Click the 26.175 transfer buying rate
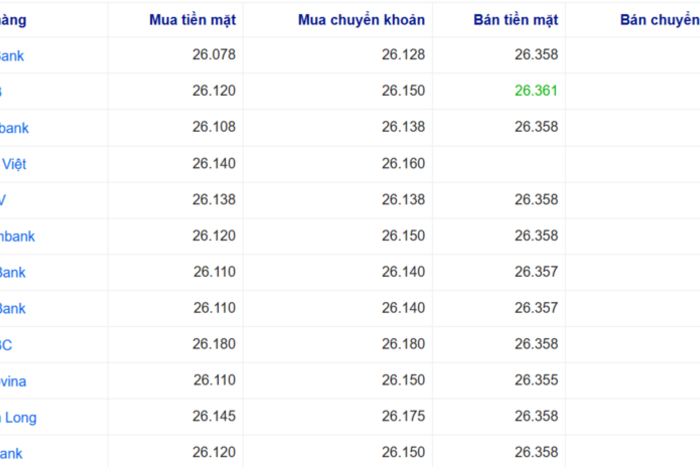The width and height of the screenshot is (700, 467). (x=403, y=416)
